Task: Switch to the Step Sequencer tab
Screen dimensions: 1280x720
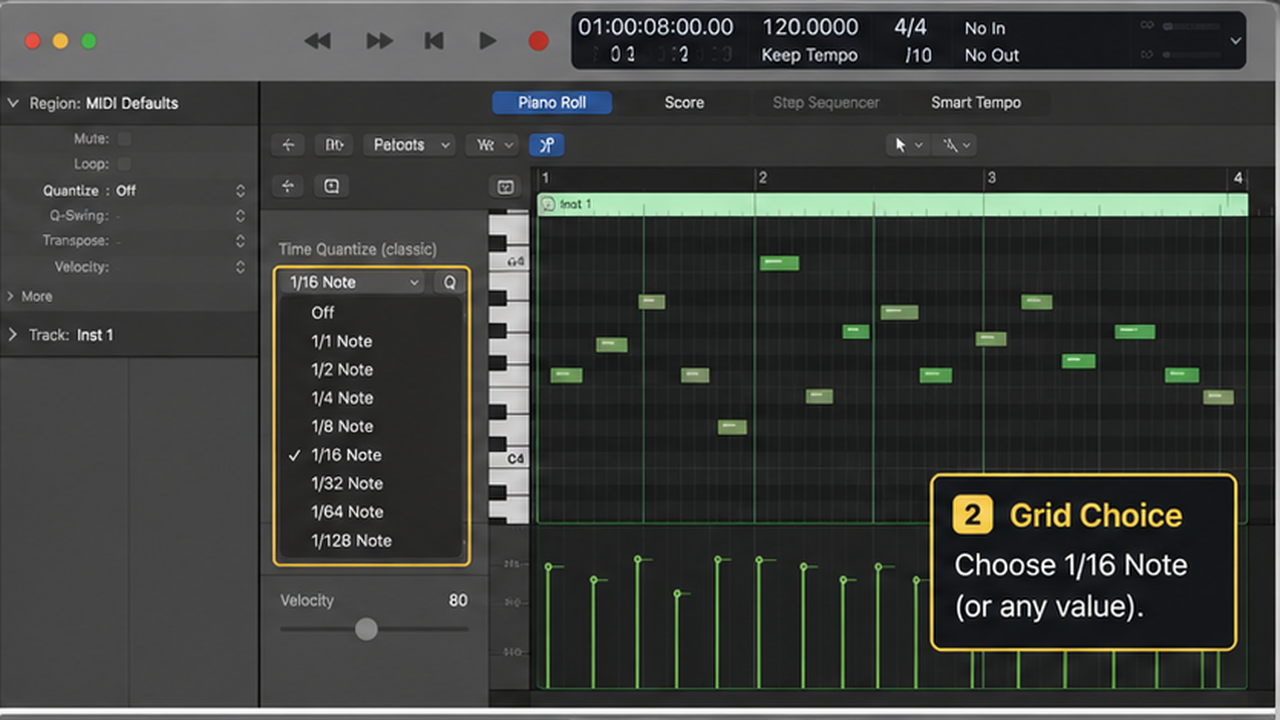Action: (x=825, y=102)
